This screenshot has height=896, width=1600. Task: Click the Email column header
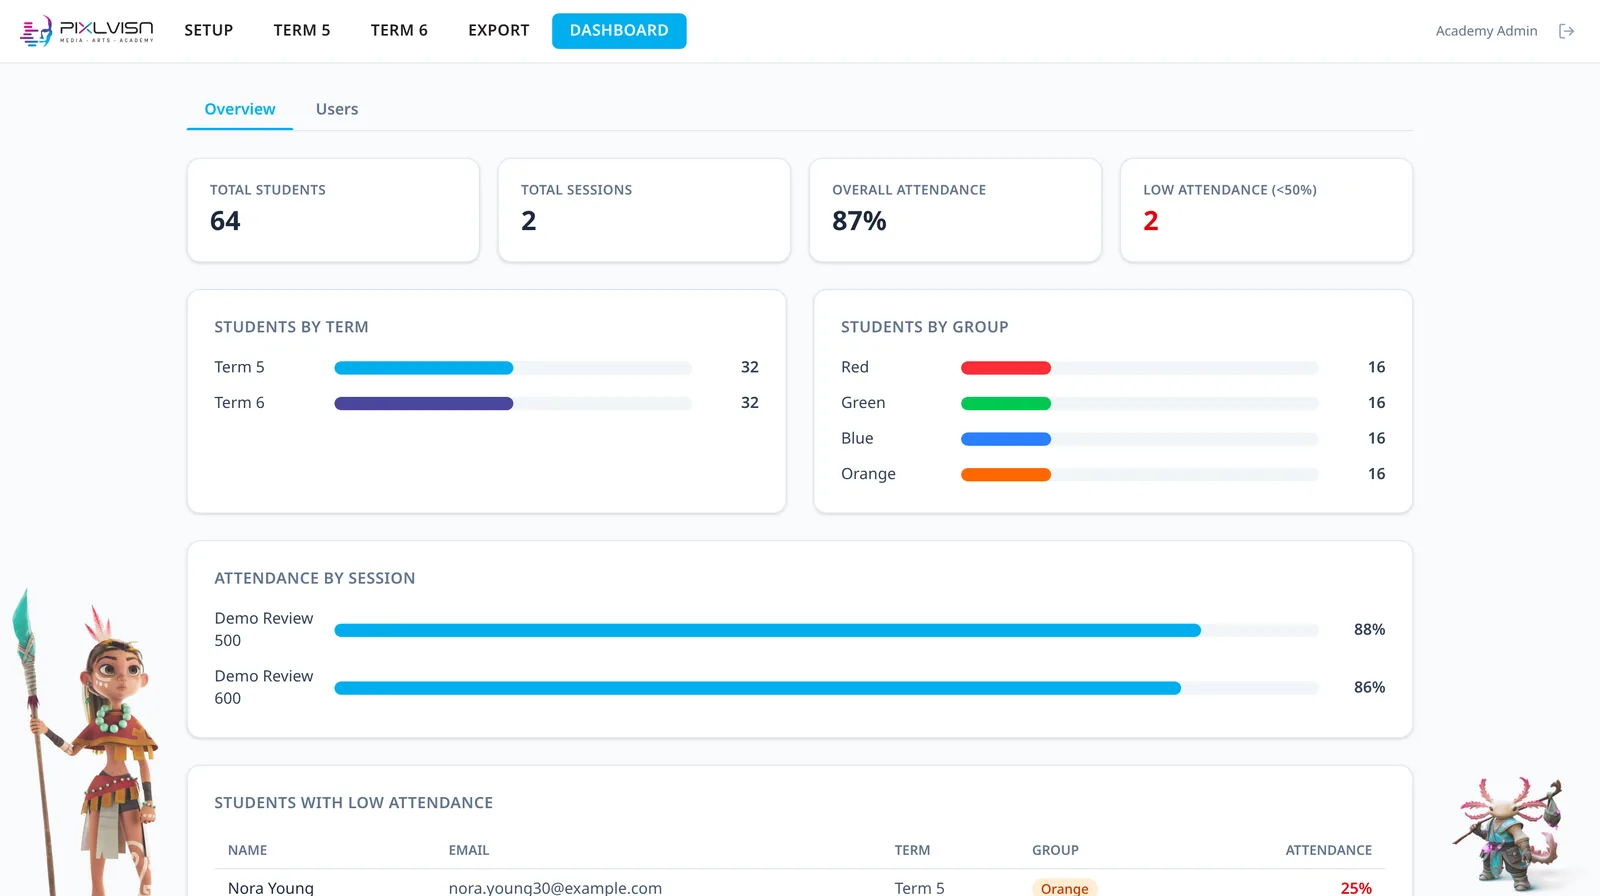coord(469,850)
